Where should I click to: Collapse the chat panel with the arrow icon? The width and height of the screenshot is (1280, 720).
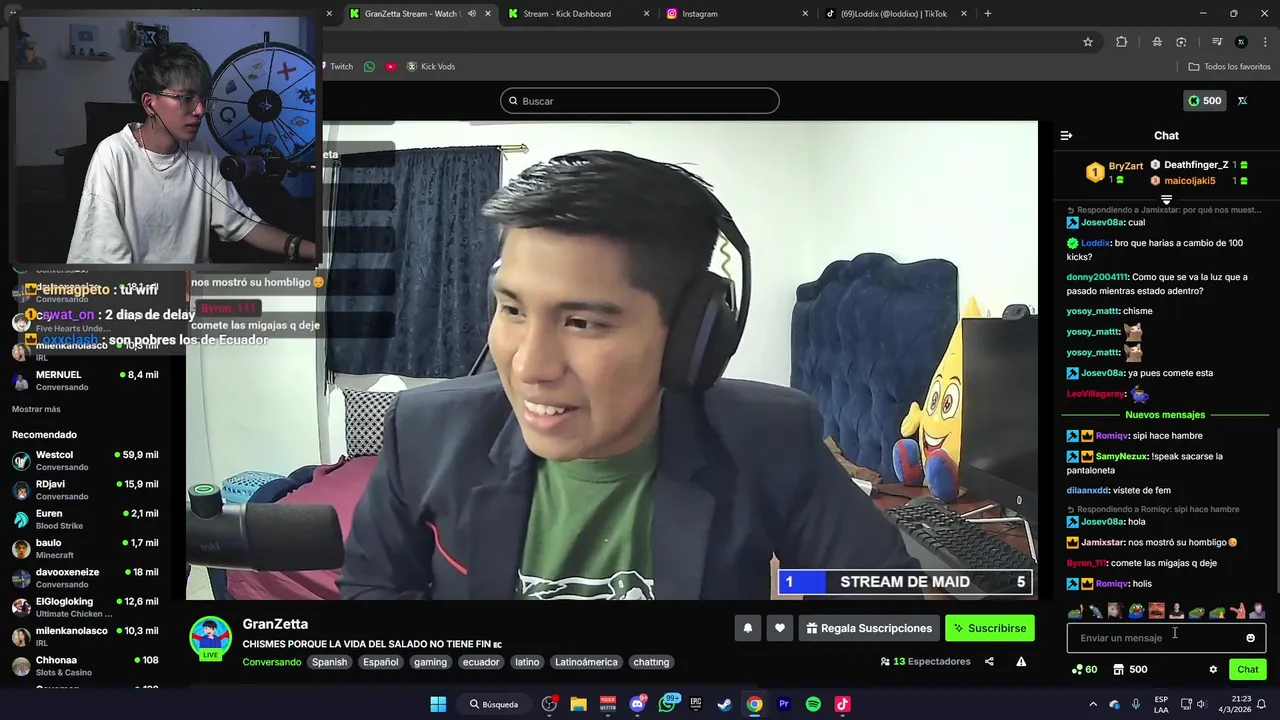(x=1066, y=135)
